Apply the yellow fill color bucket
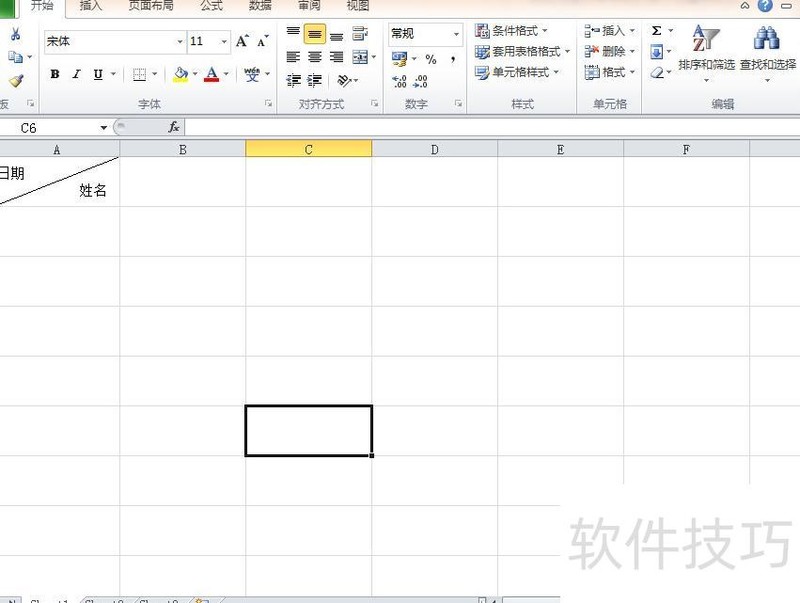 click(180, 74)
